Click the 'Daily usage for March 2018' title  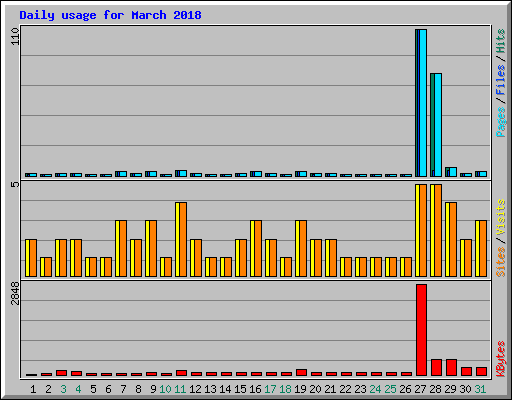coord(110,15)
